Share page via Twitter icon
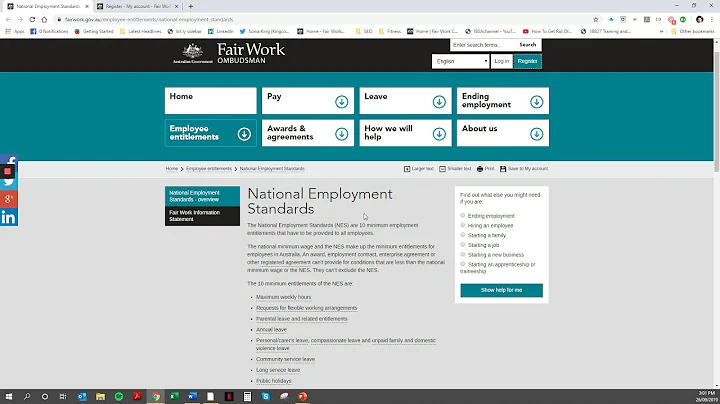The height and width of the screenshot is (404, 720). tap(9, 183)
